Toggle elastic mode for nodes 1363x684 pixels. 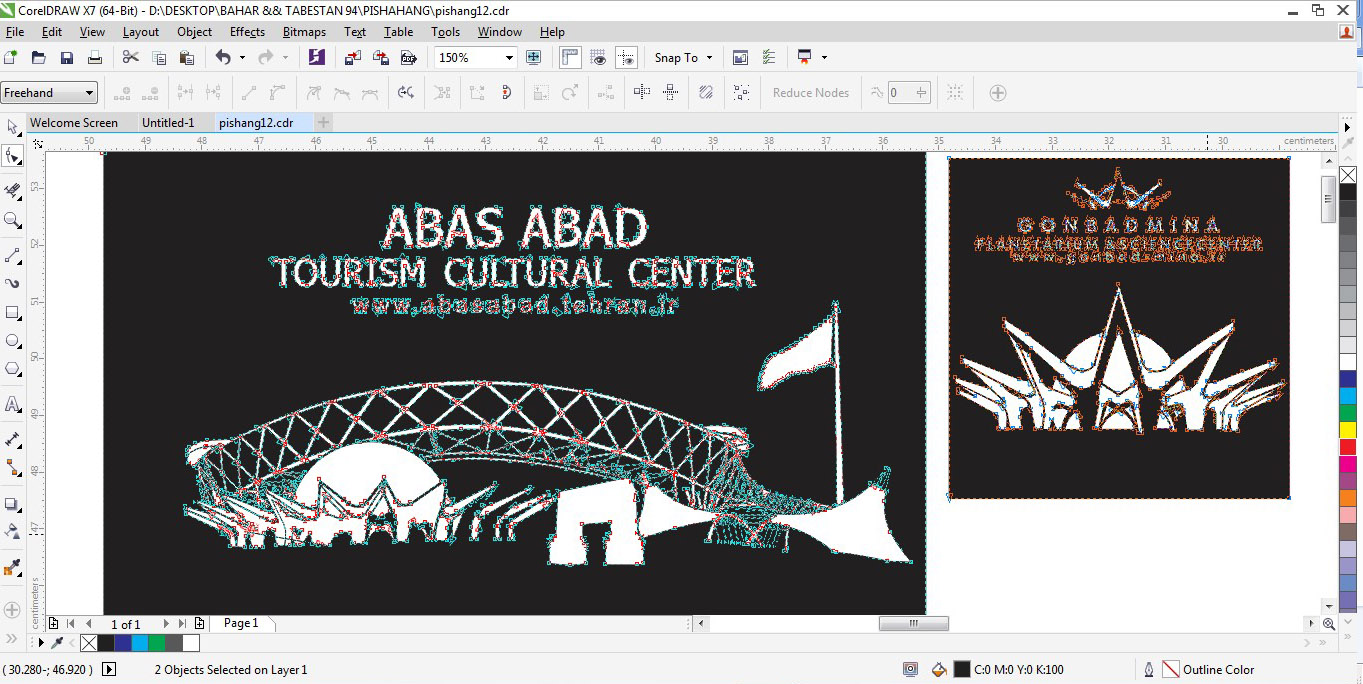click(705, 93)
